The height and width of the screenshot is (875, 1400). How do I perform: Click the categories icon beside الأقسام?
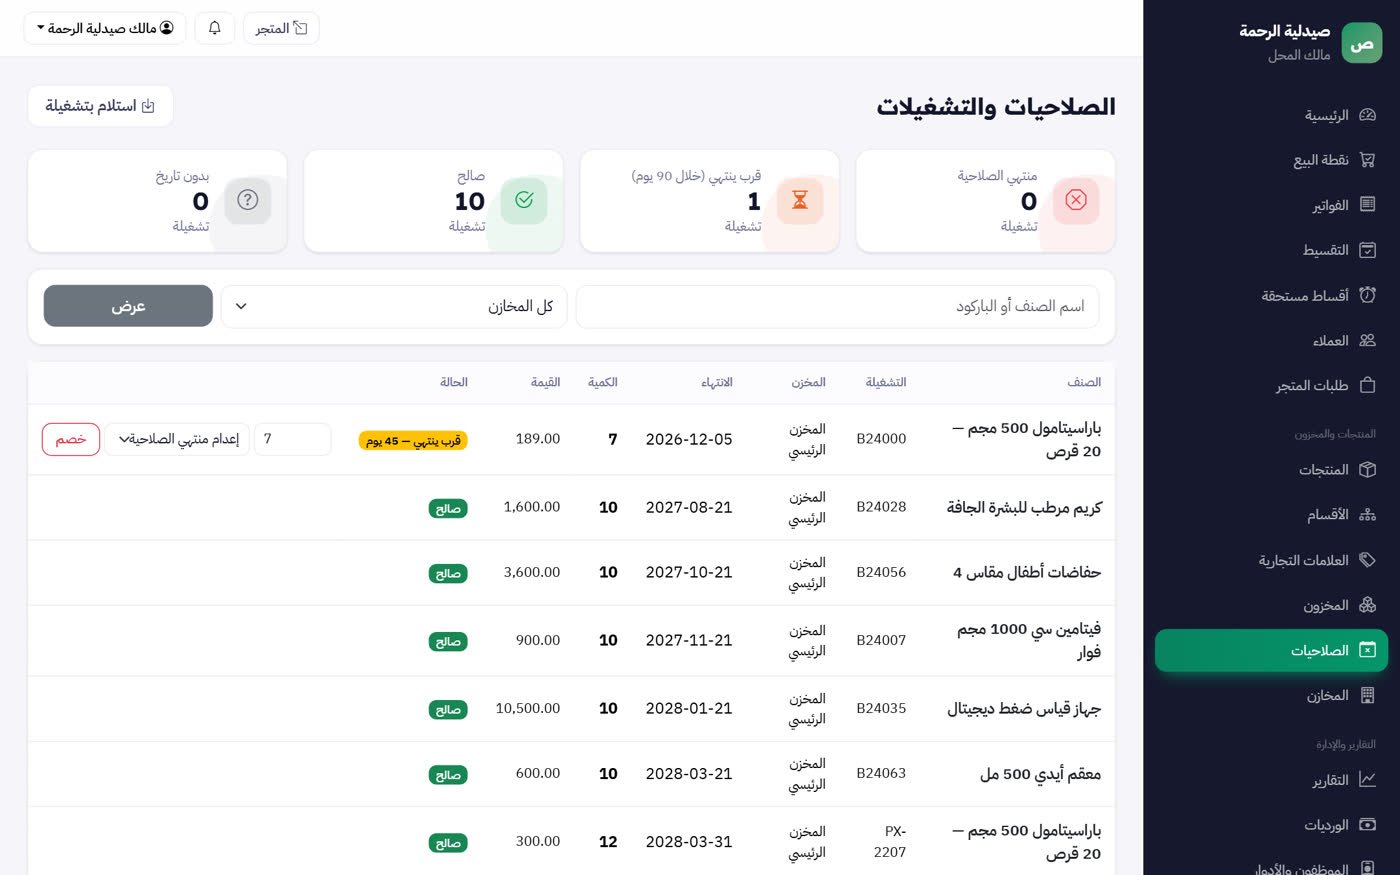[x=1367, y=515]
